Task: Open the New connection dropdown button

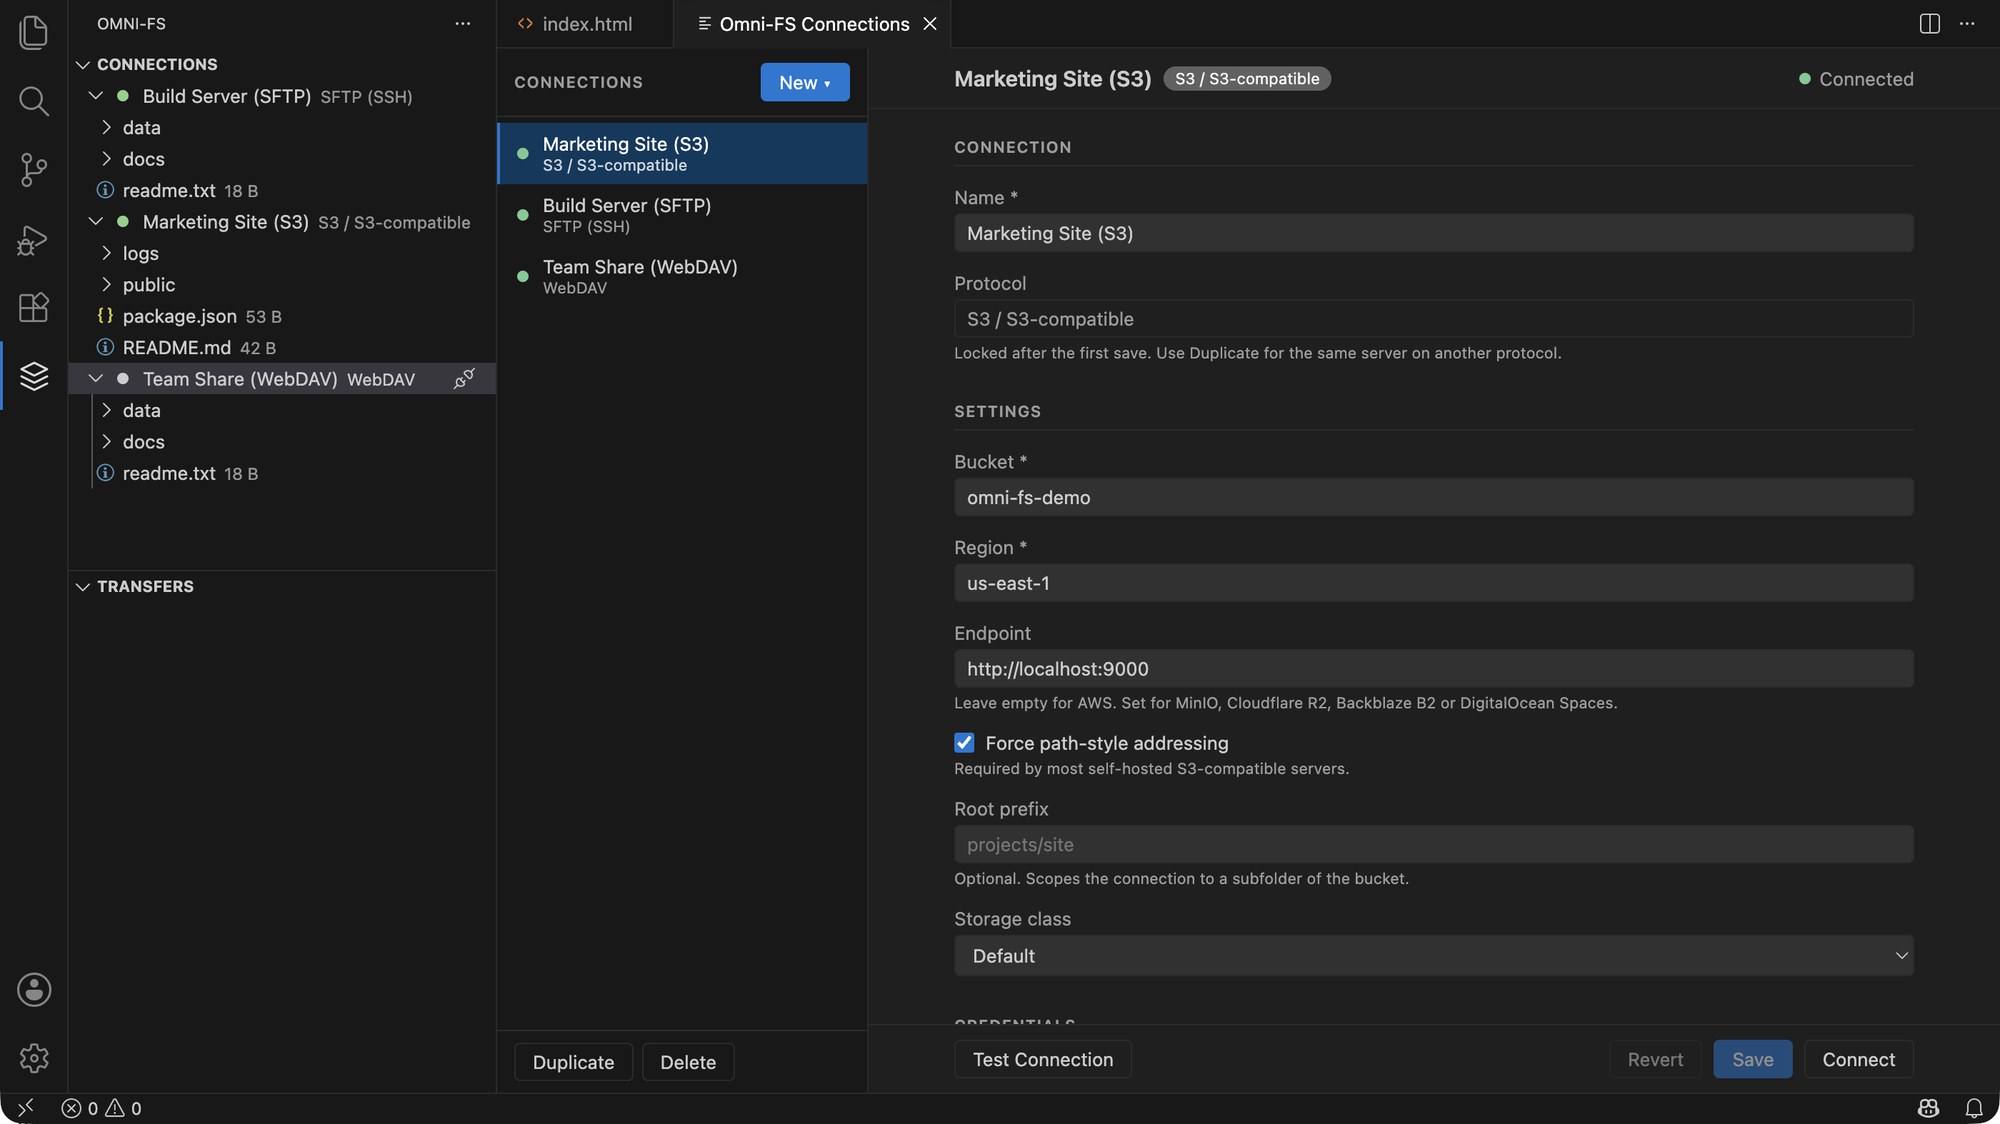Action: coord(805,82)
